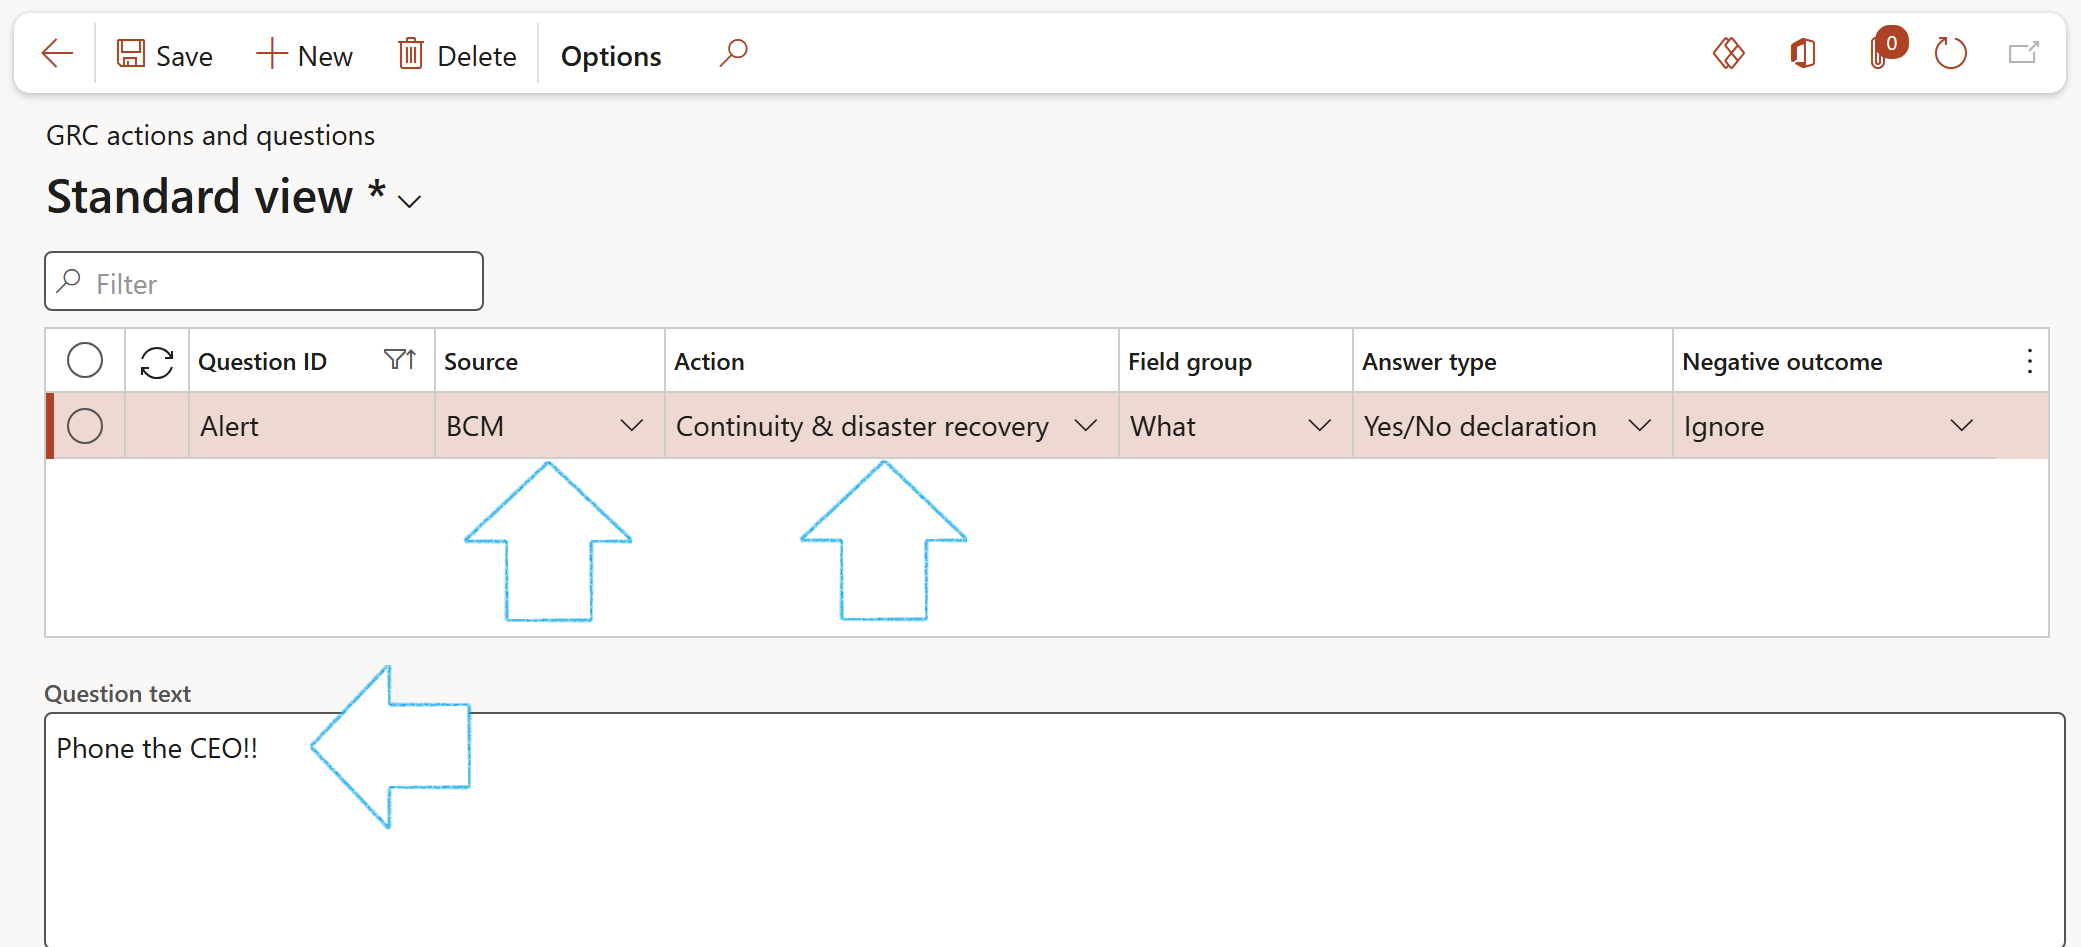Screen dimensions: 2081x947
Task: Click the Delete button
Action: [457, 55]
